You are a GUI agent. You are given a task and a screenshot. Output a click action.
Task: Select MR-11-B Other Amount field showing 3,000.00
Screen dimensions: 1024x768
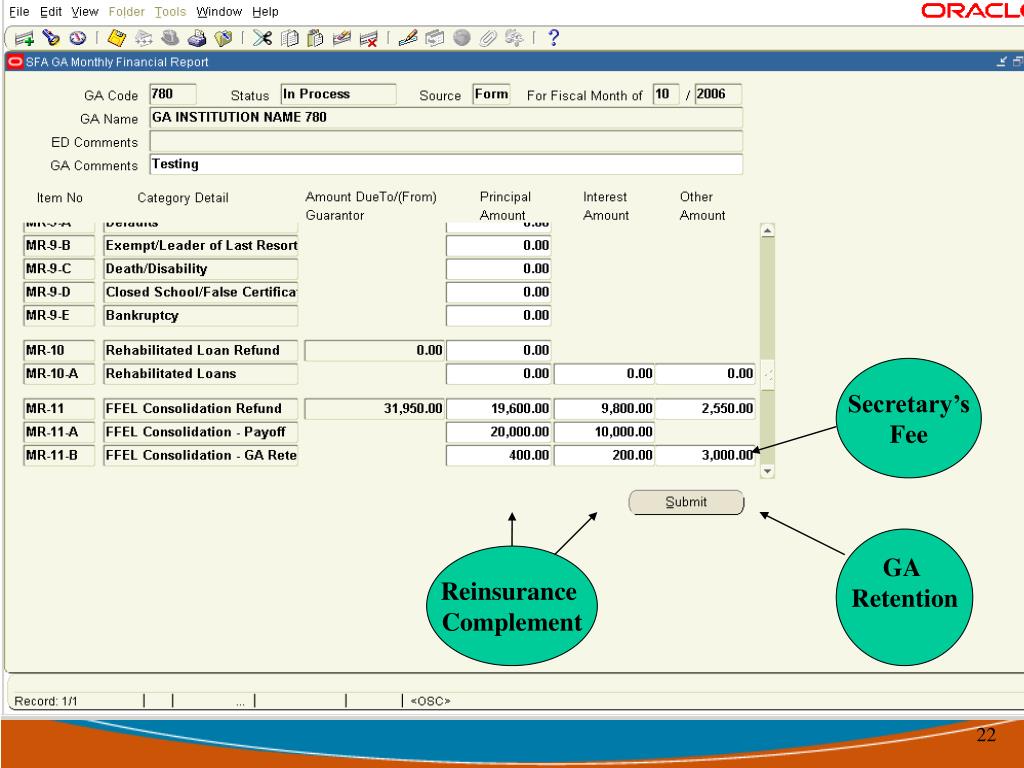705,455
